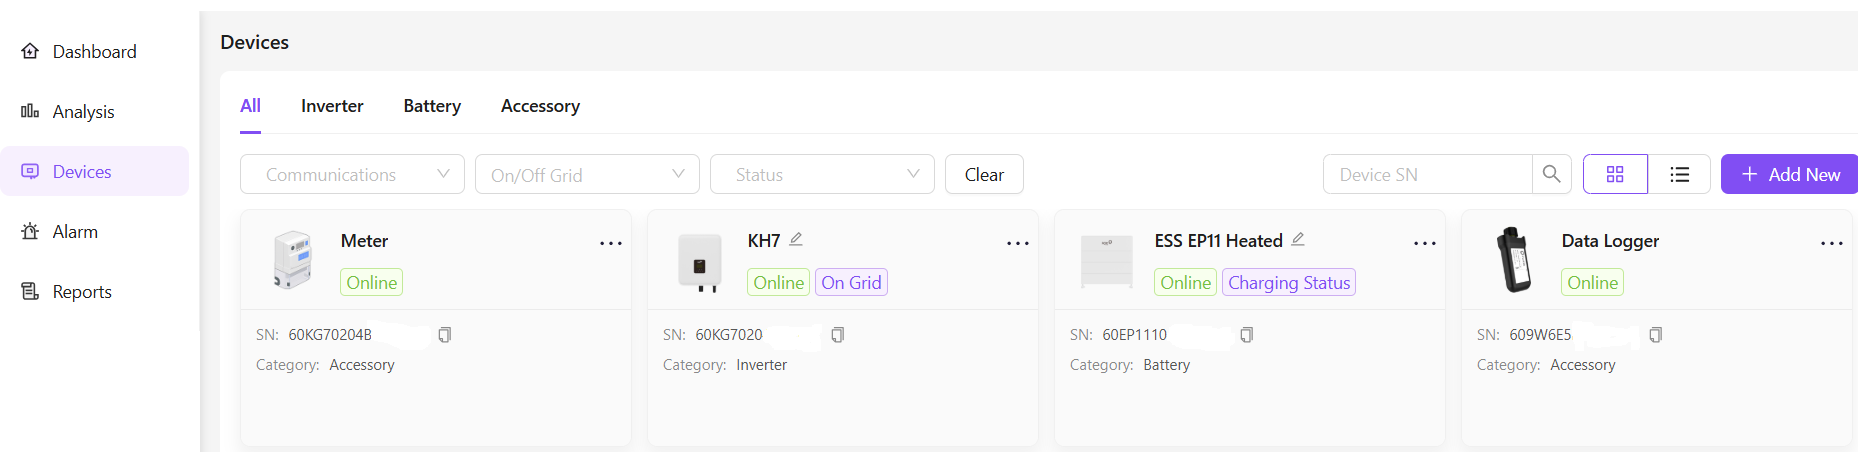Switch to the Inverter tab
Image resolution: width=1858 pixels, height=452 pixels.
(332, 106)
